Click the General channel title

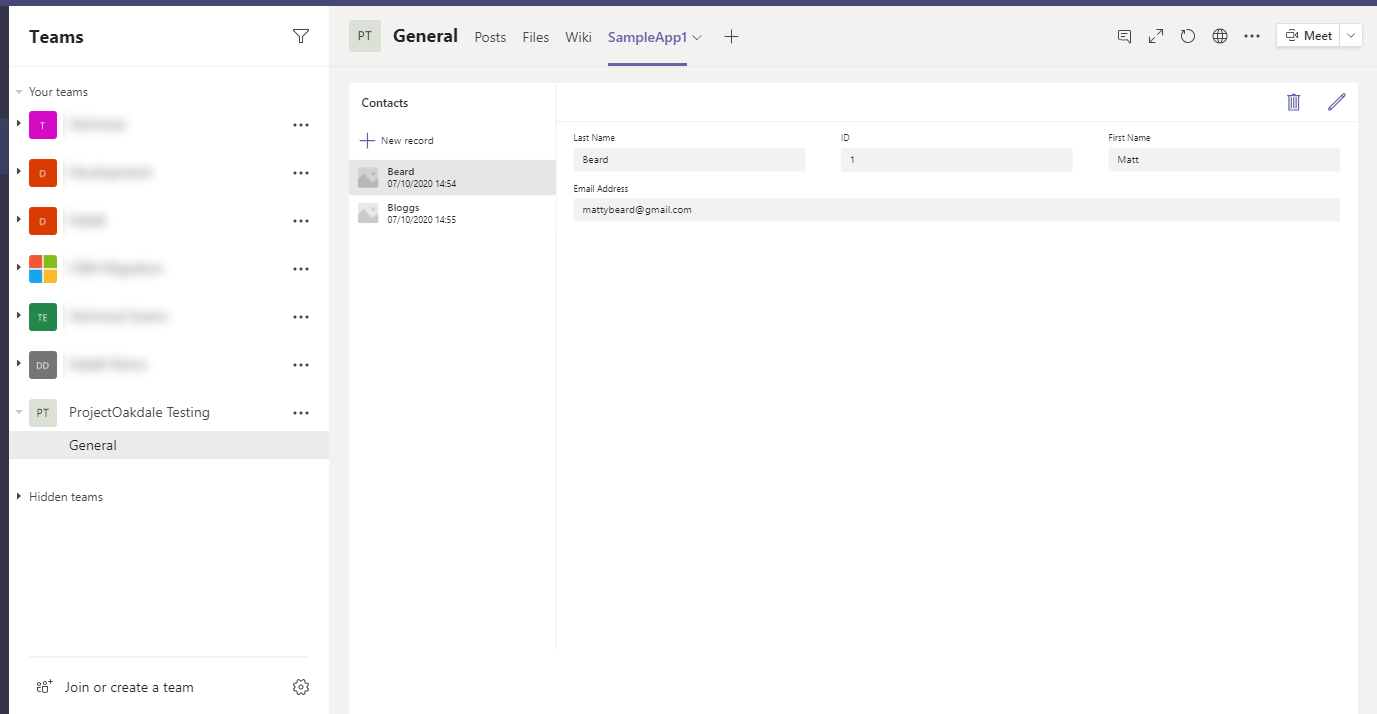coord(425,36)
